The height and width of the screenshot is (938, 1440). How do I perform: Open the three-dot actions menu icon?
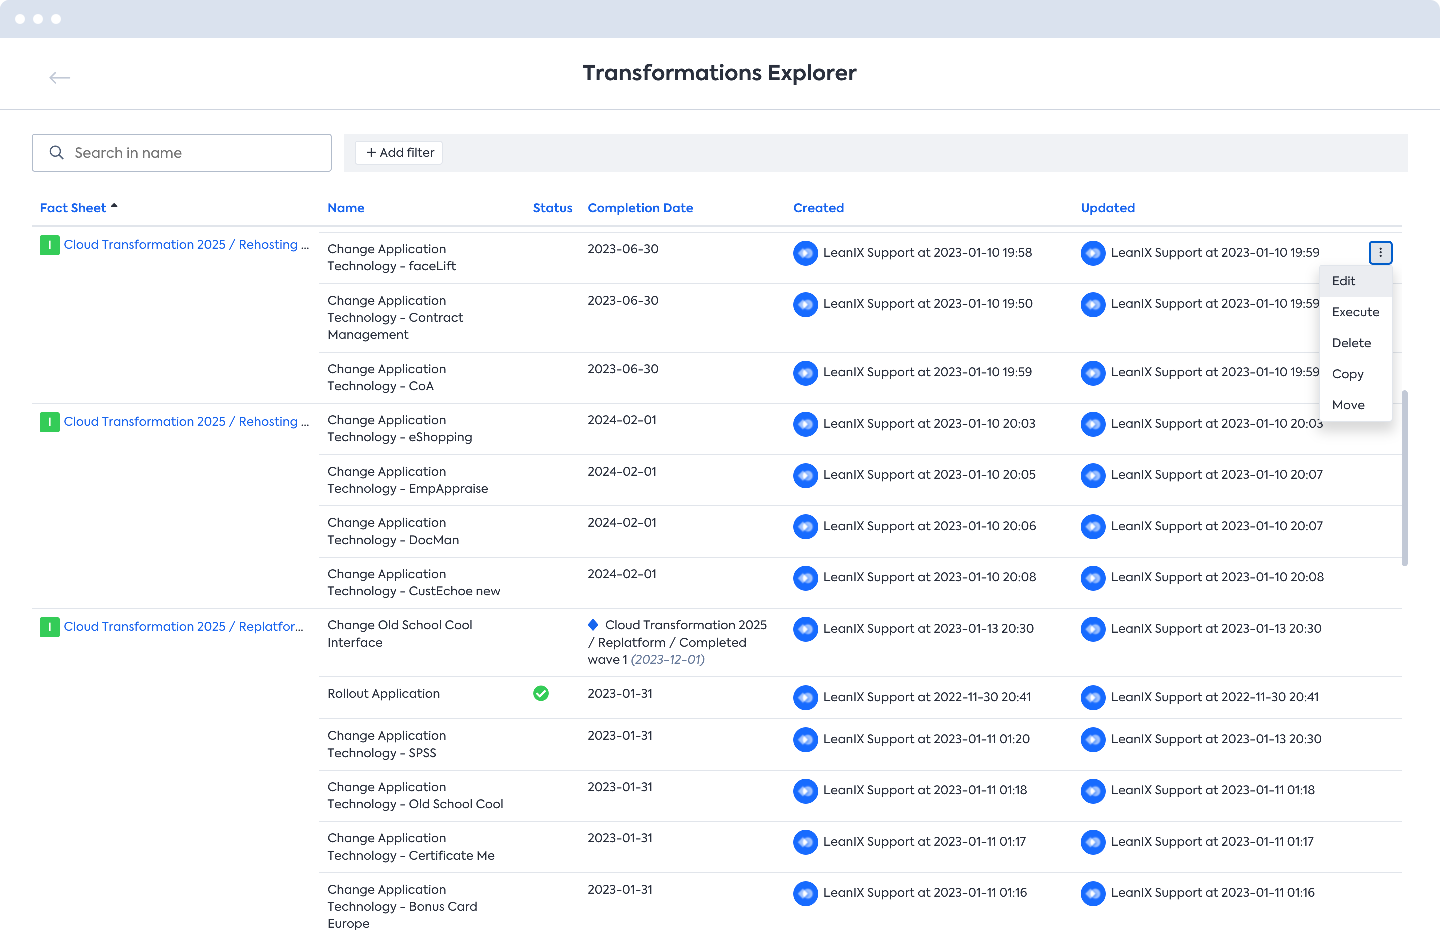(x=1380, y=252)
